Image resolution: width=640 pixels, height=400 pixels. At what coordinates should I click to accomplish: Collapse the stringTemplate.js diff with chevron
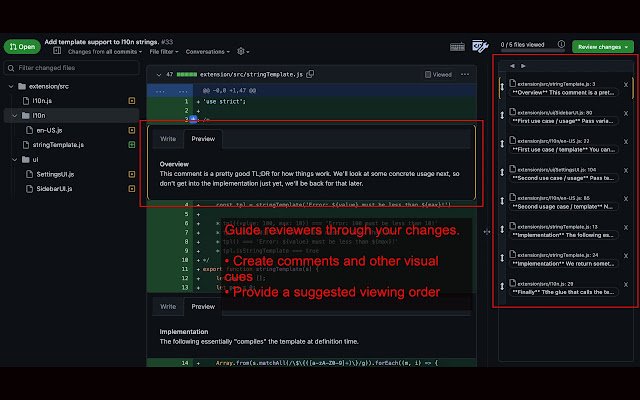coord(159,75)
